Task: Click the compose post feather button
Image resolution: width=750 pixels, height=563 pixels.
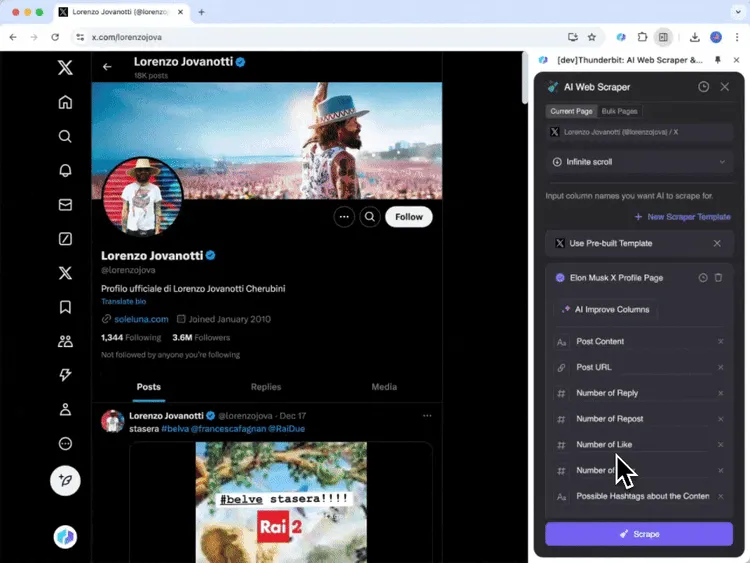Action: (65, 480)
